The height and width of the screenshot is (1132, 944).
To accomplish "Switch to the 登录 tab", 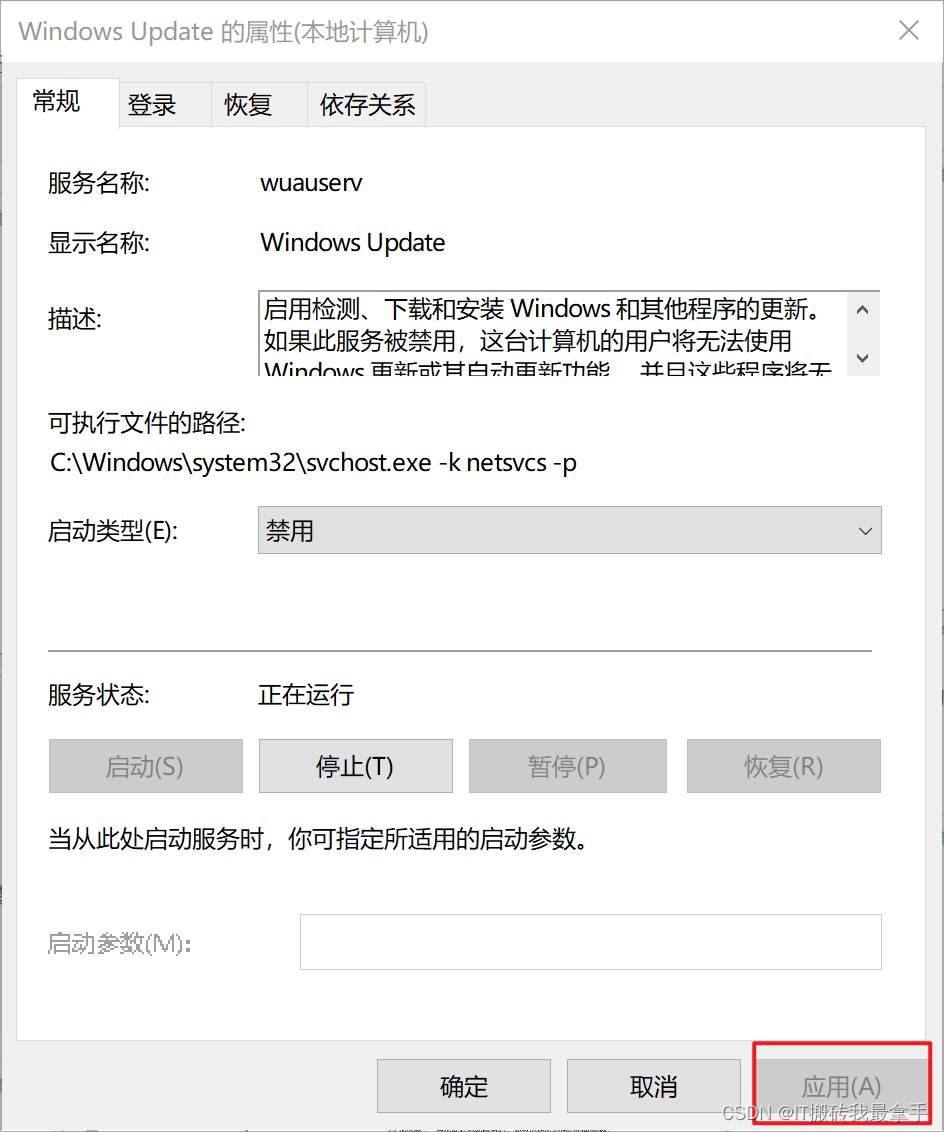I will click(x=165, y=105).
